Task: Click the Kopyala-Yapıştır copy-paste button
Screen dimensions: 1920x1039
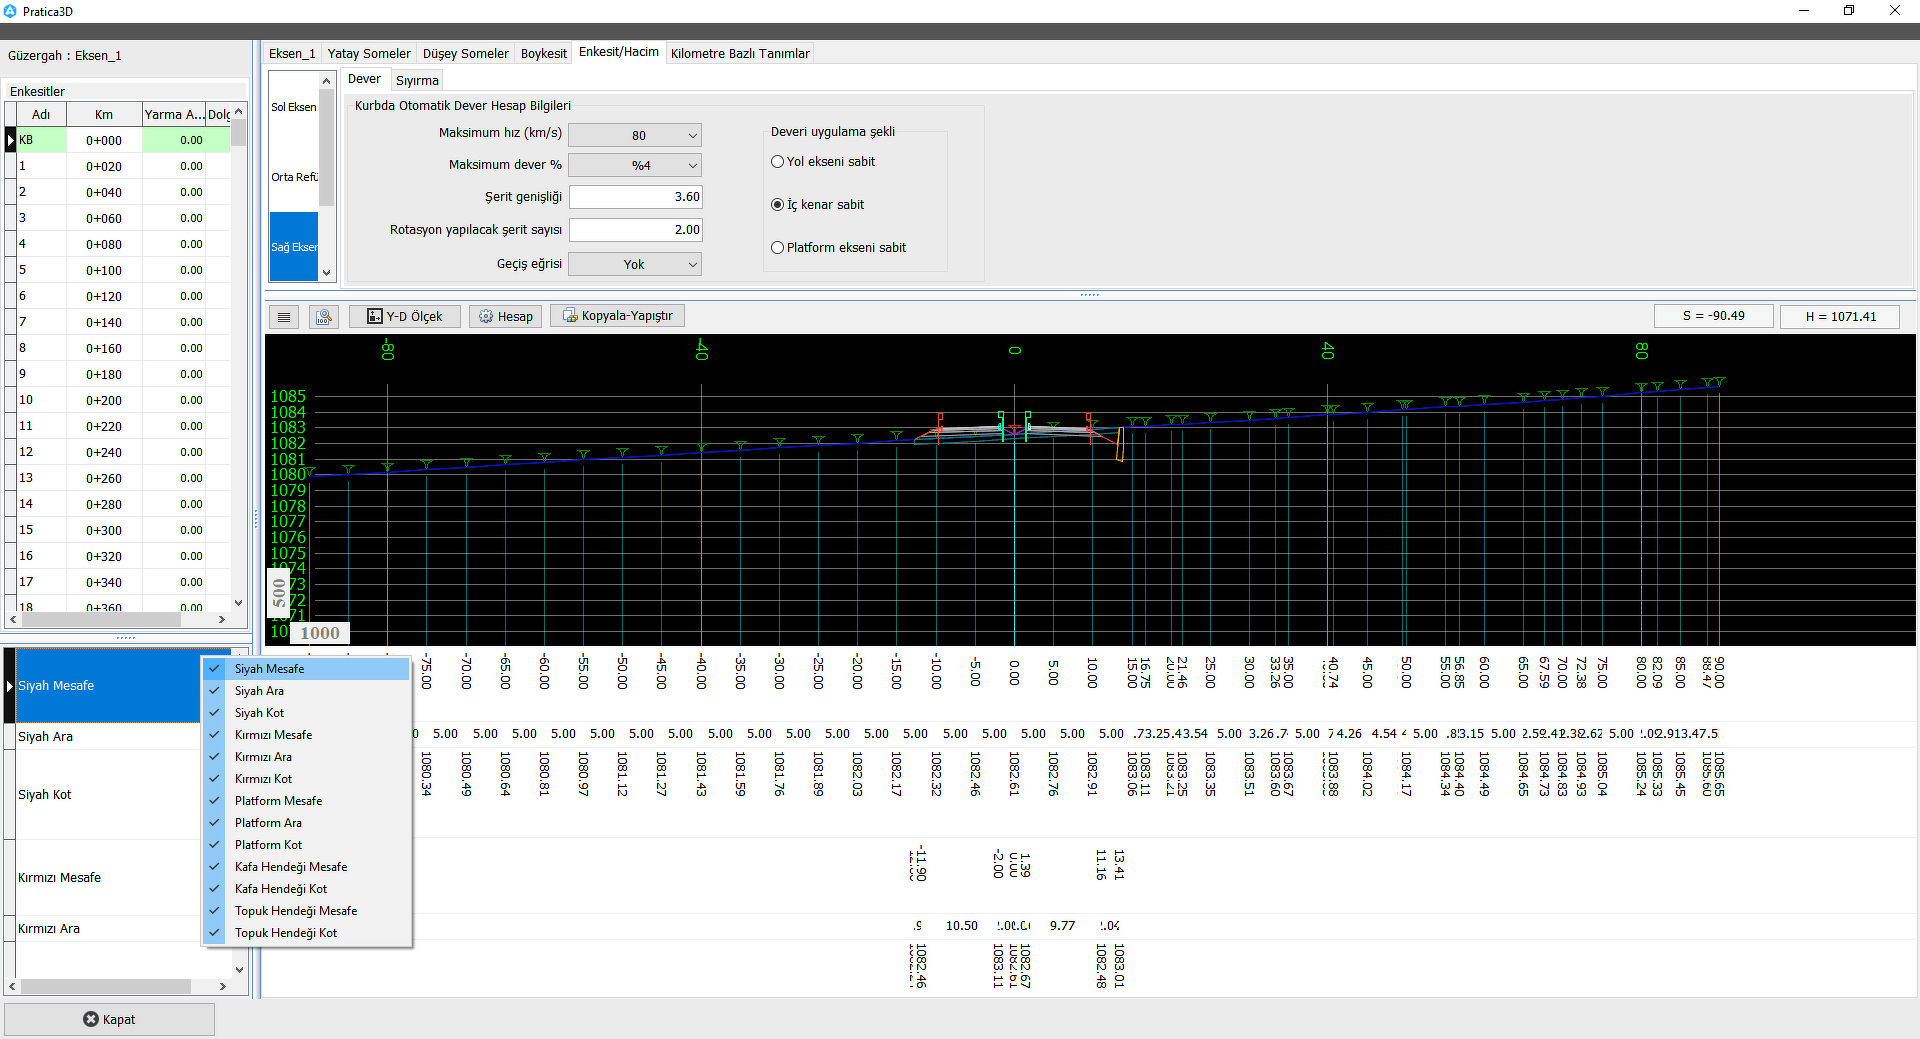Action: (x=617, y=316)
